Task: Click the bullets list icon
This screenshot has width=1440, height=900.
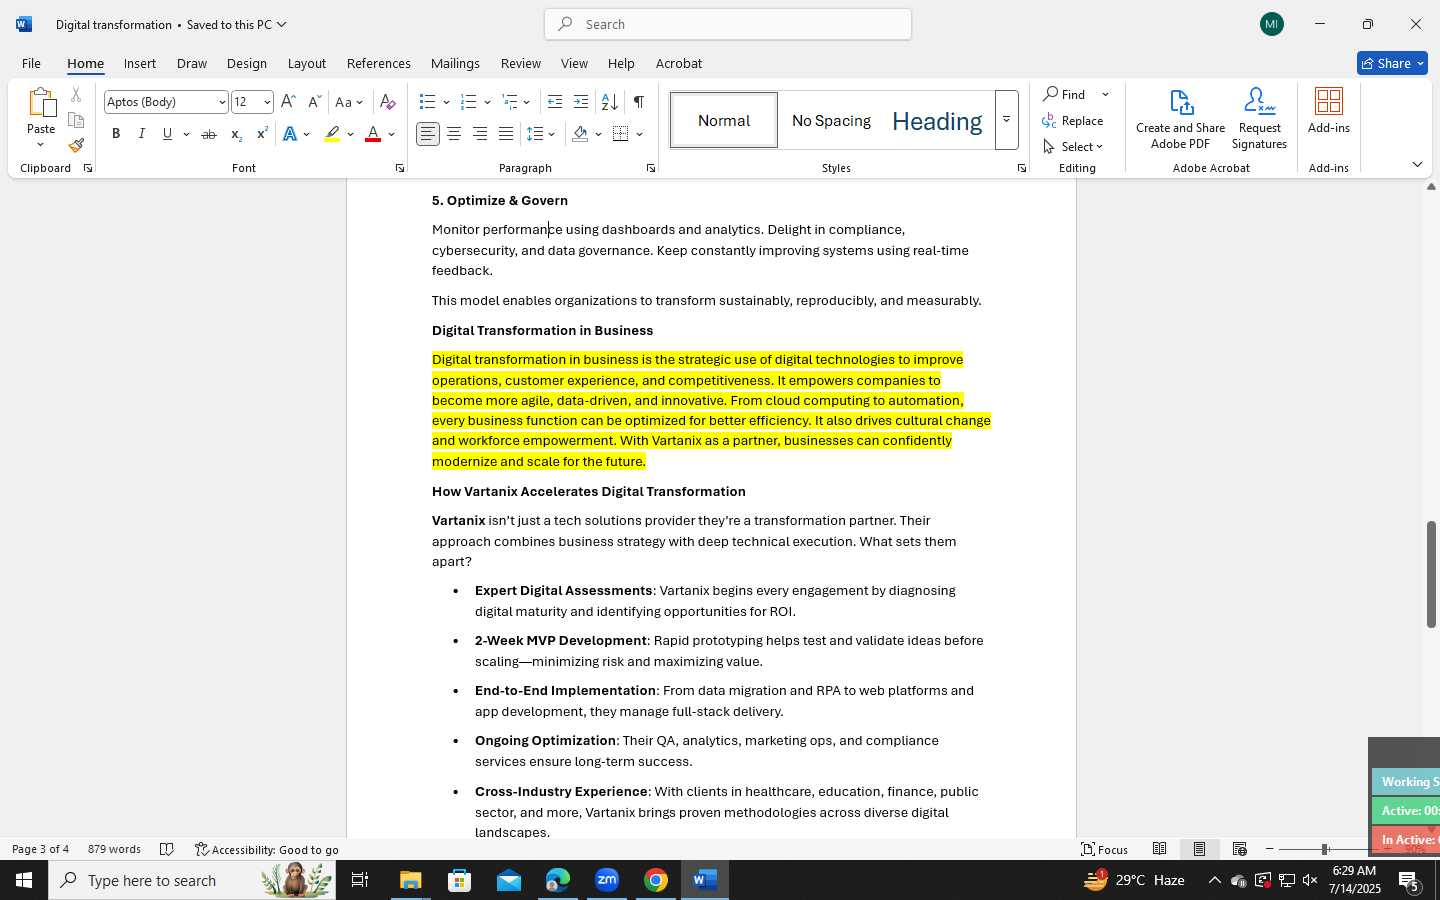Action: 427,102
